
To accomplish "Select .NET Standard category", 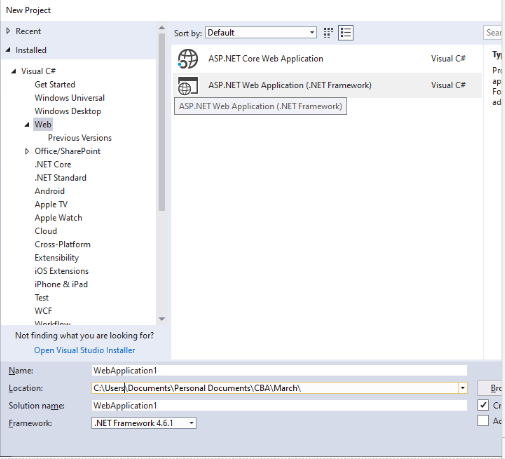I will click(60, 178).
